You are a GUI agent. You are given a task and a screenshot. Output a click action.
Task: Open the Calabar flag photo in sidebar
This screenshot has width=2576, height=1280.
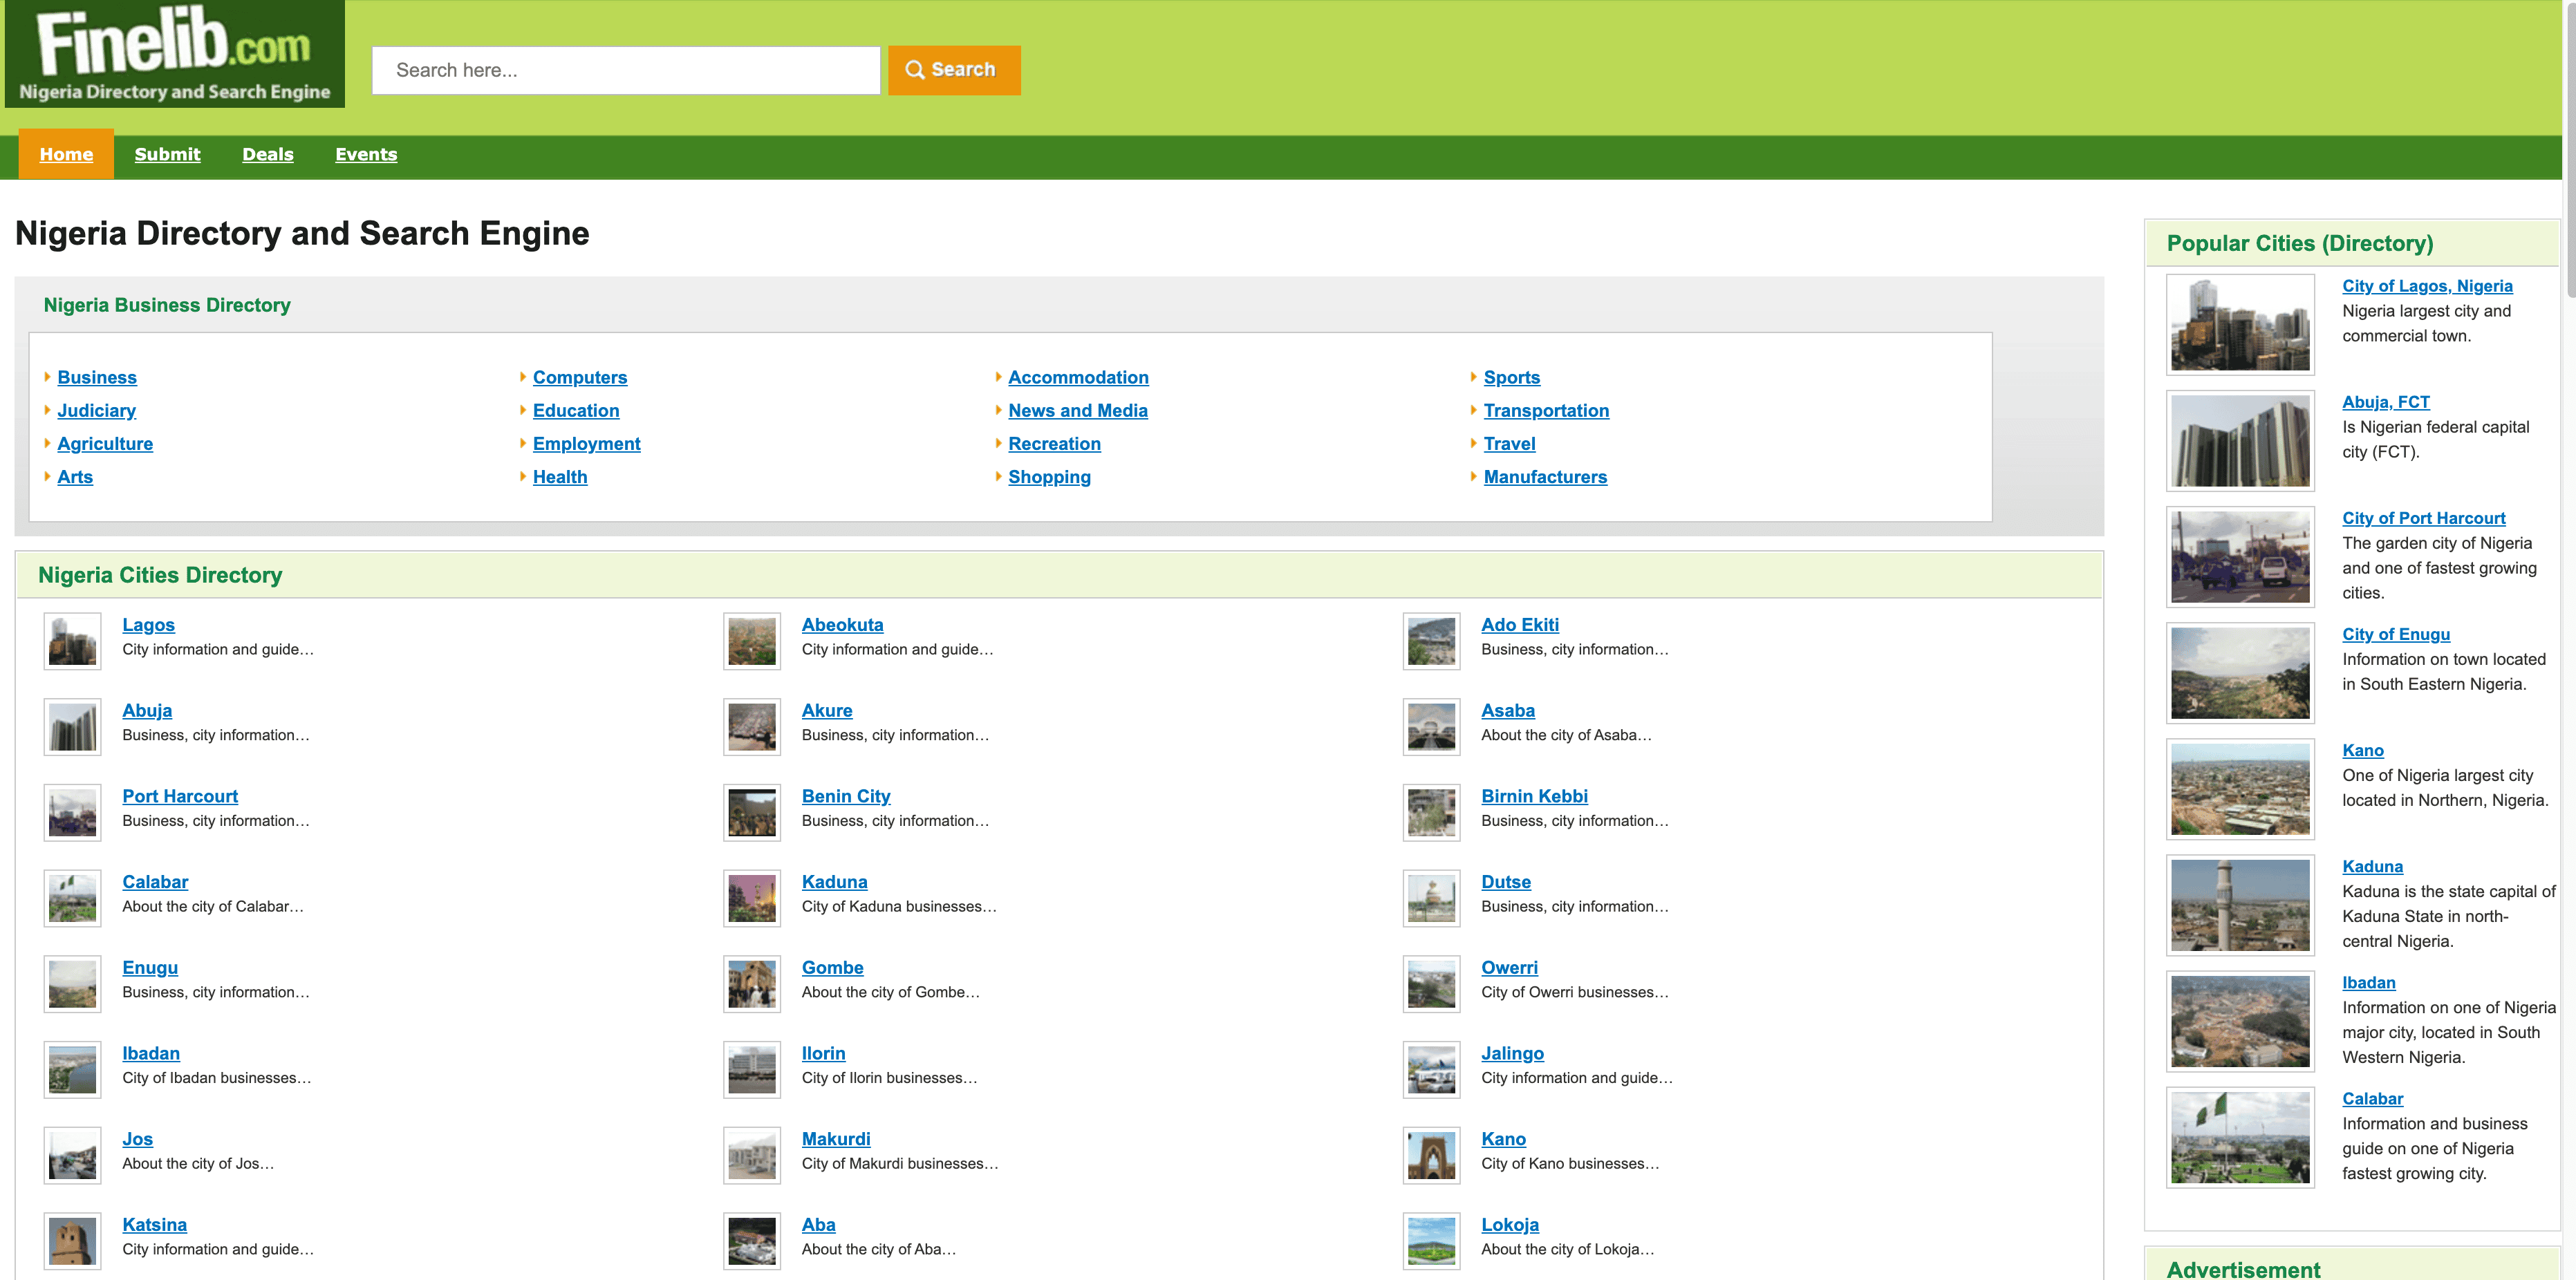coord(2239,1137)
